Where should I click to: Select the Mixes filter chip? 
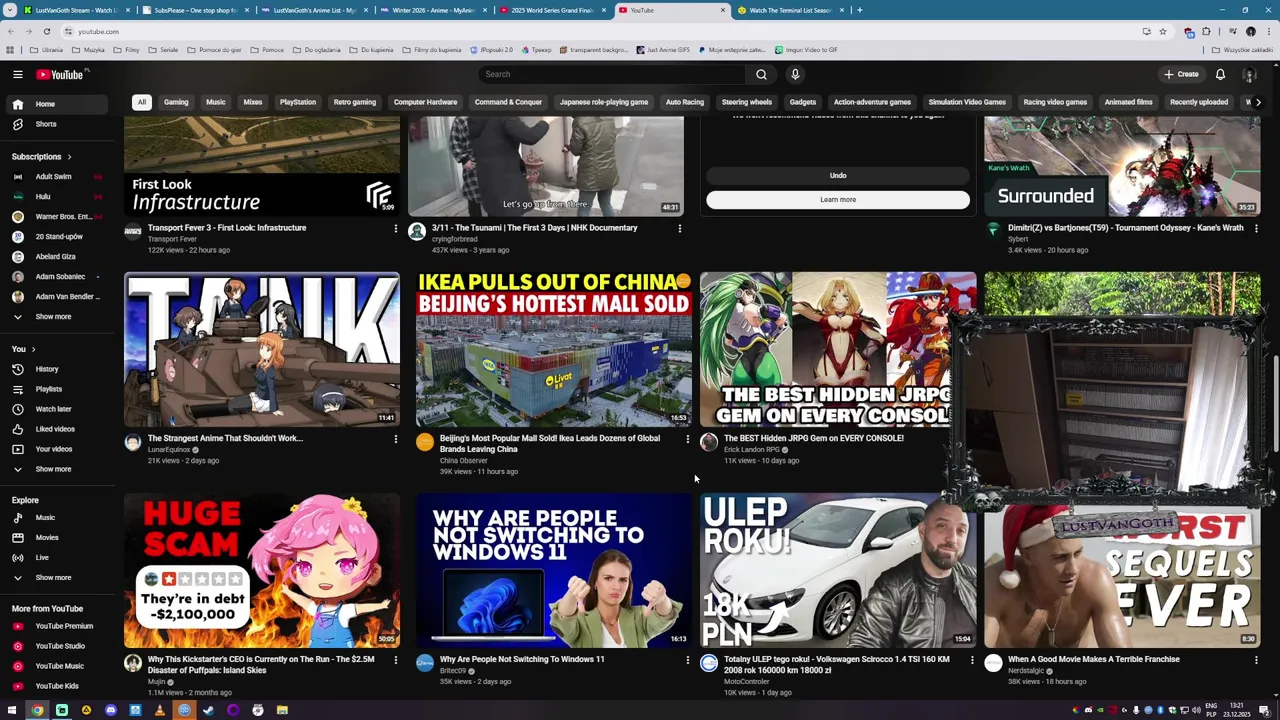[253, 102]
